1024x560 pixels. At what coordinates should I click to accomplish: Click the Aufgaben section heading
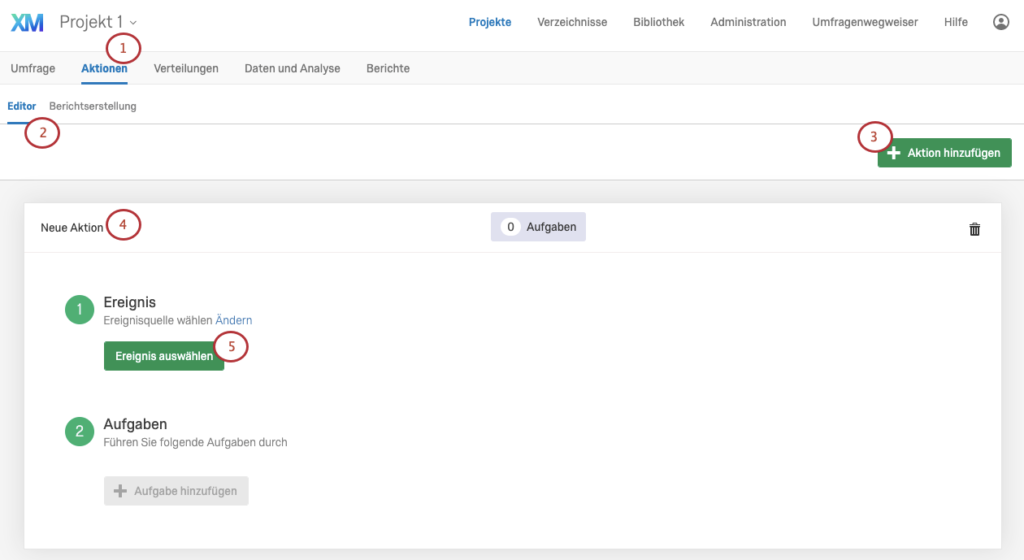[135, 424]
